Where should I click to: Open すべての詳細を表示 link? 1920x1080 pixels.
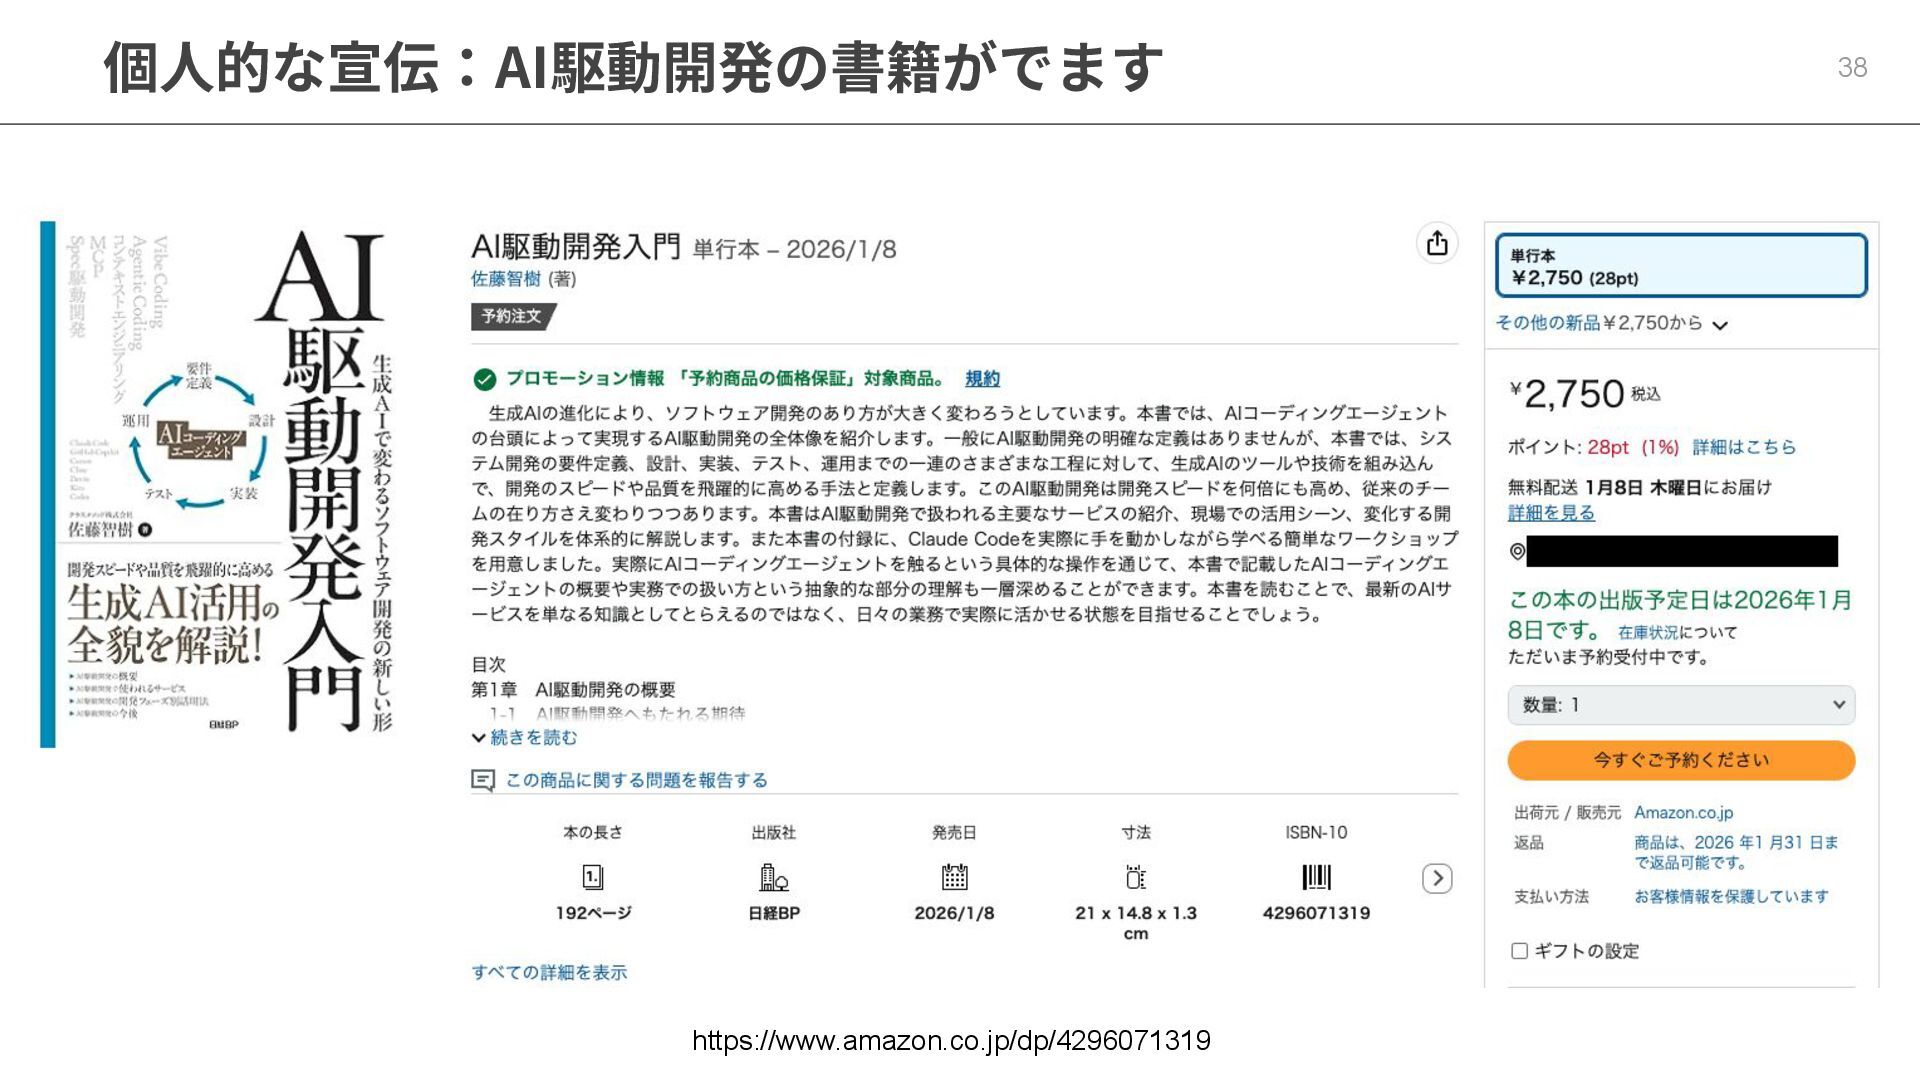pos(549,972)
